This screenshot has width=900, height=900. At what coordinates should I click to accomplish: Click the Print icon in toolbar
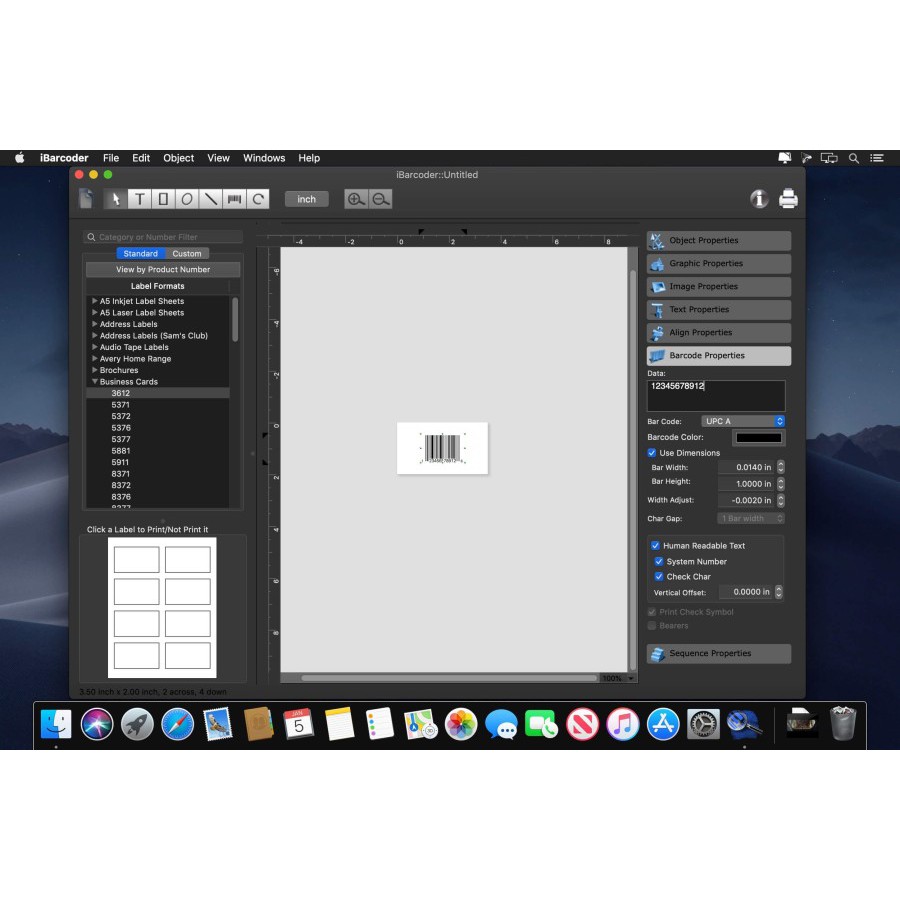click(788, 199)
